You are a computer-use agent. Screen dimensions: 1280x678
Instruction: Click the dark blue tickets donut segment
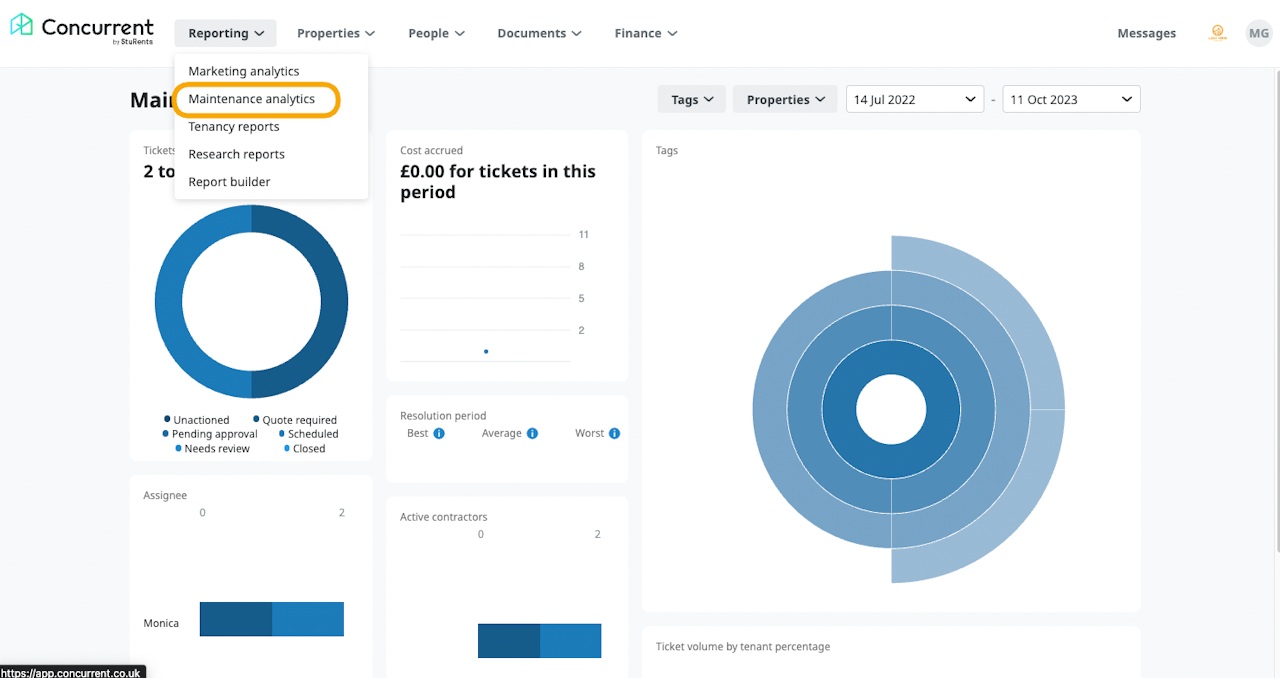334,302
